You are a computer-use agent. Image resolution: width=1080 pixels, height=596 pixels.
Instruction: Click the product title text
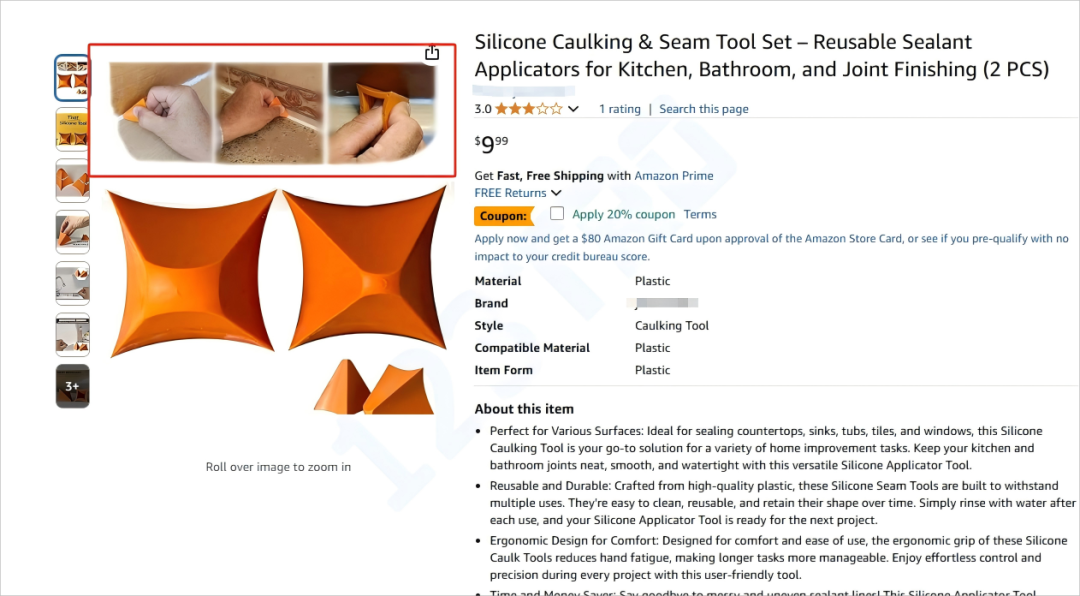(760, 56)
